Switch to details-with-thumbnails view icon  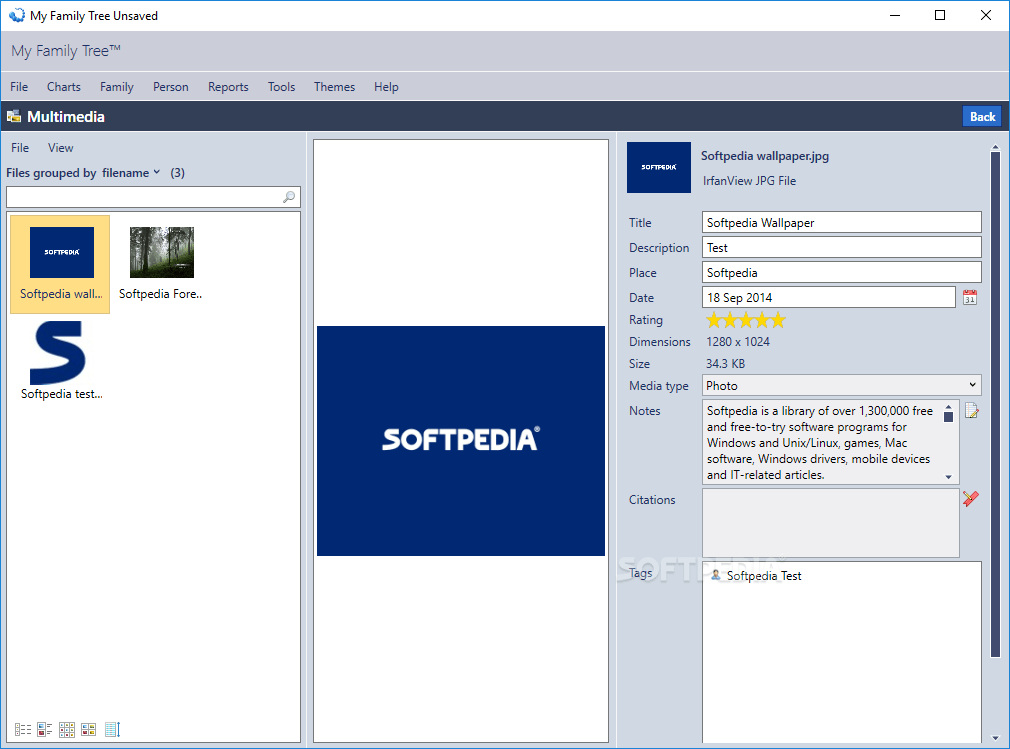click(44, 729)
